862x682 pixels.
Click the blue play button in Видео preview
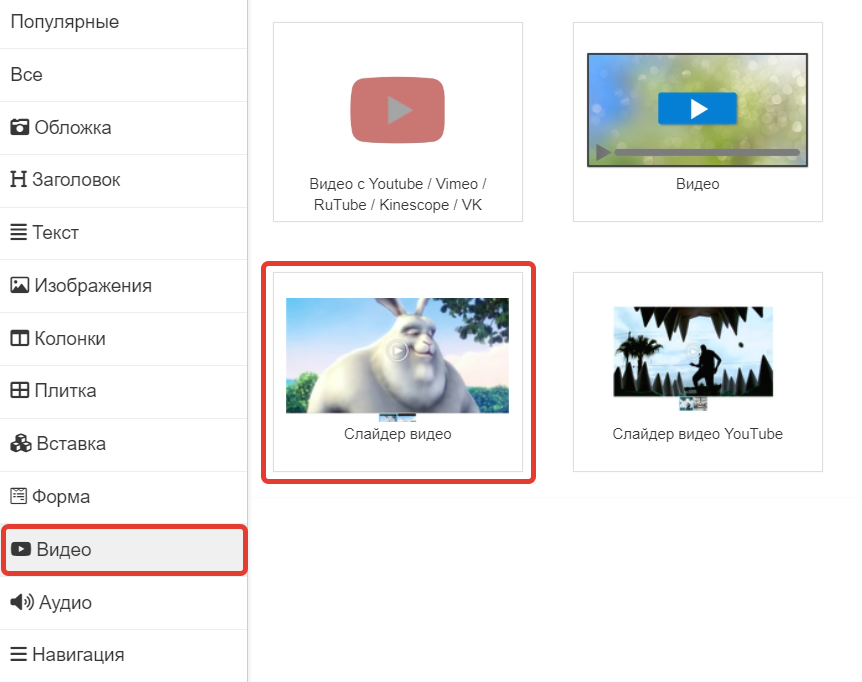[x=698, y=108]
